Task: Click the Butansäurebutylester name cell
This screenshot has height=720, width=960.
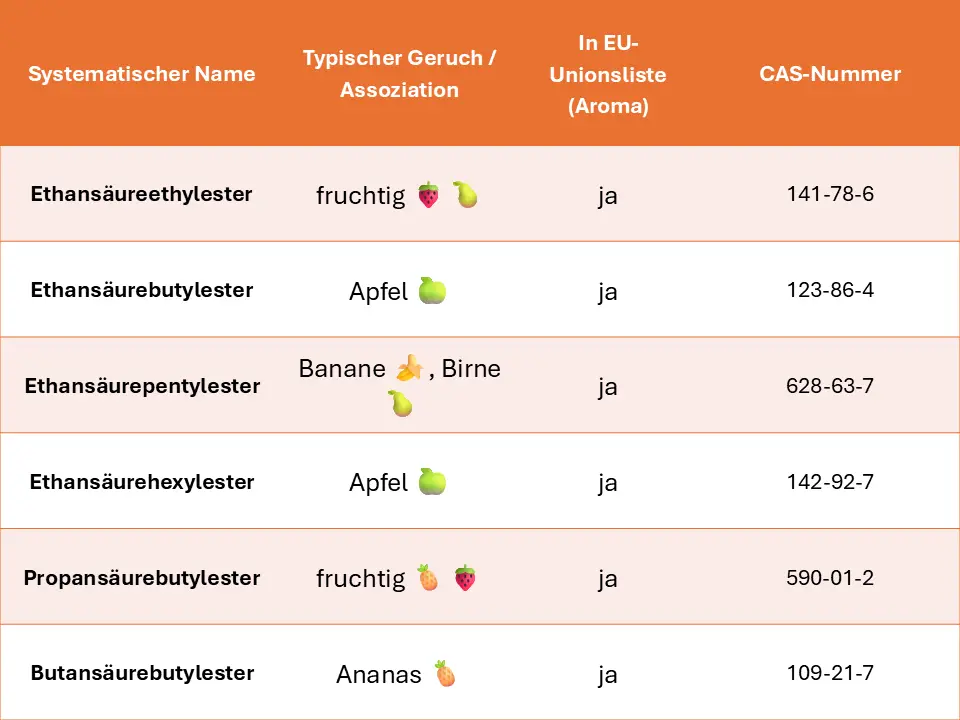Action: tap(141, 673)
